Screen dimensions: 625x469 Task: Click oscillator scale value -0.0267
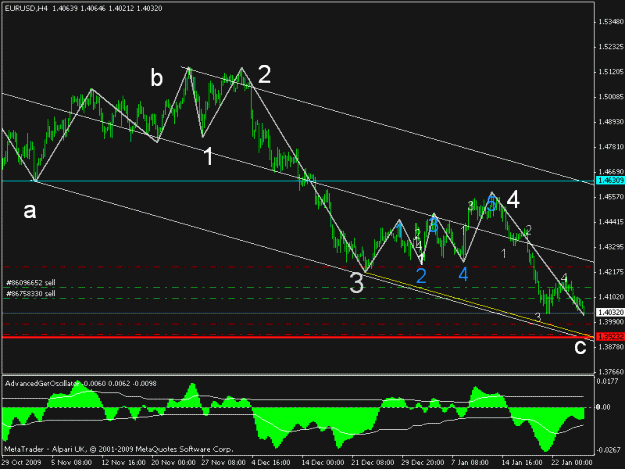[609, 450]
